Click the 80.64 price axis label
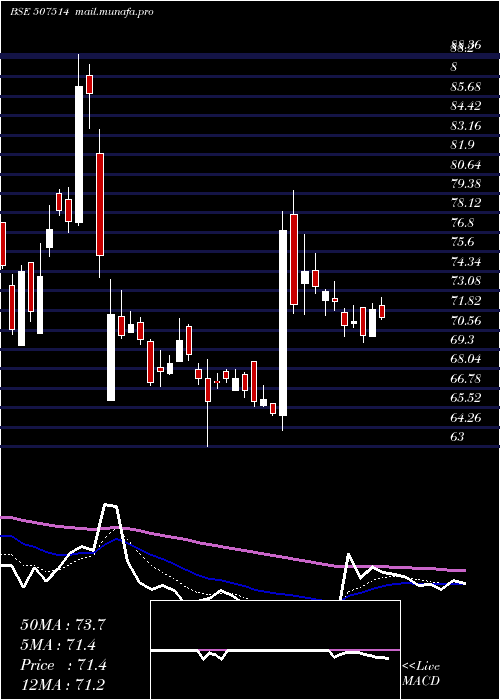Viewport: 500px width, 700px height. point(466,165)
